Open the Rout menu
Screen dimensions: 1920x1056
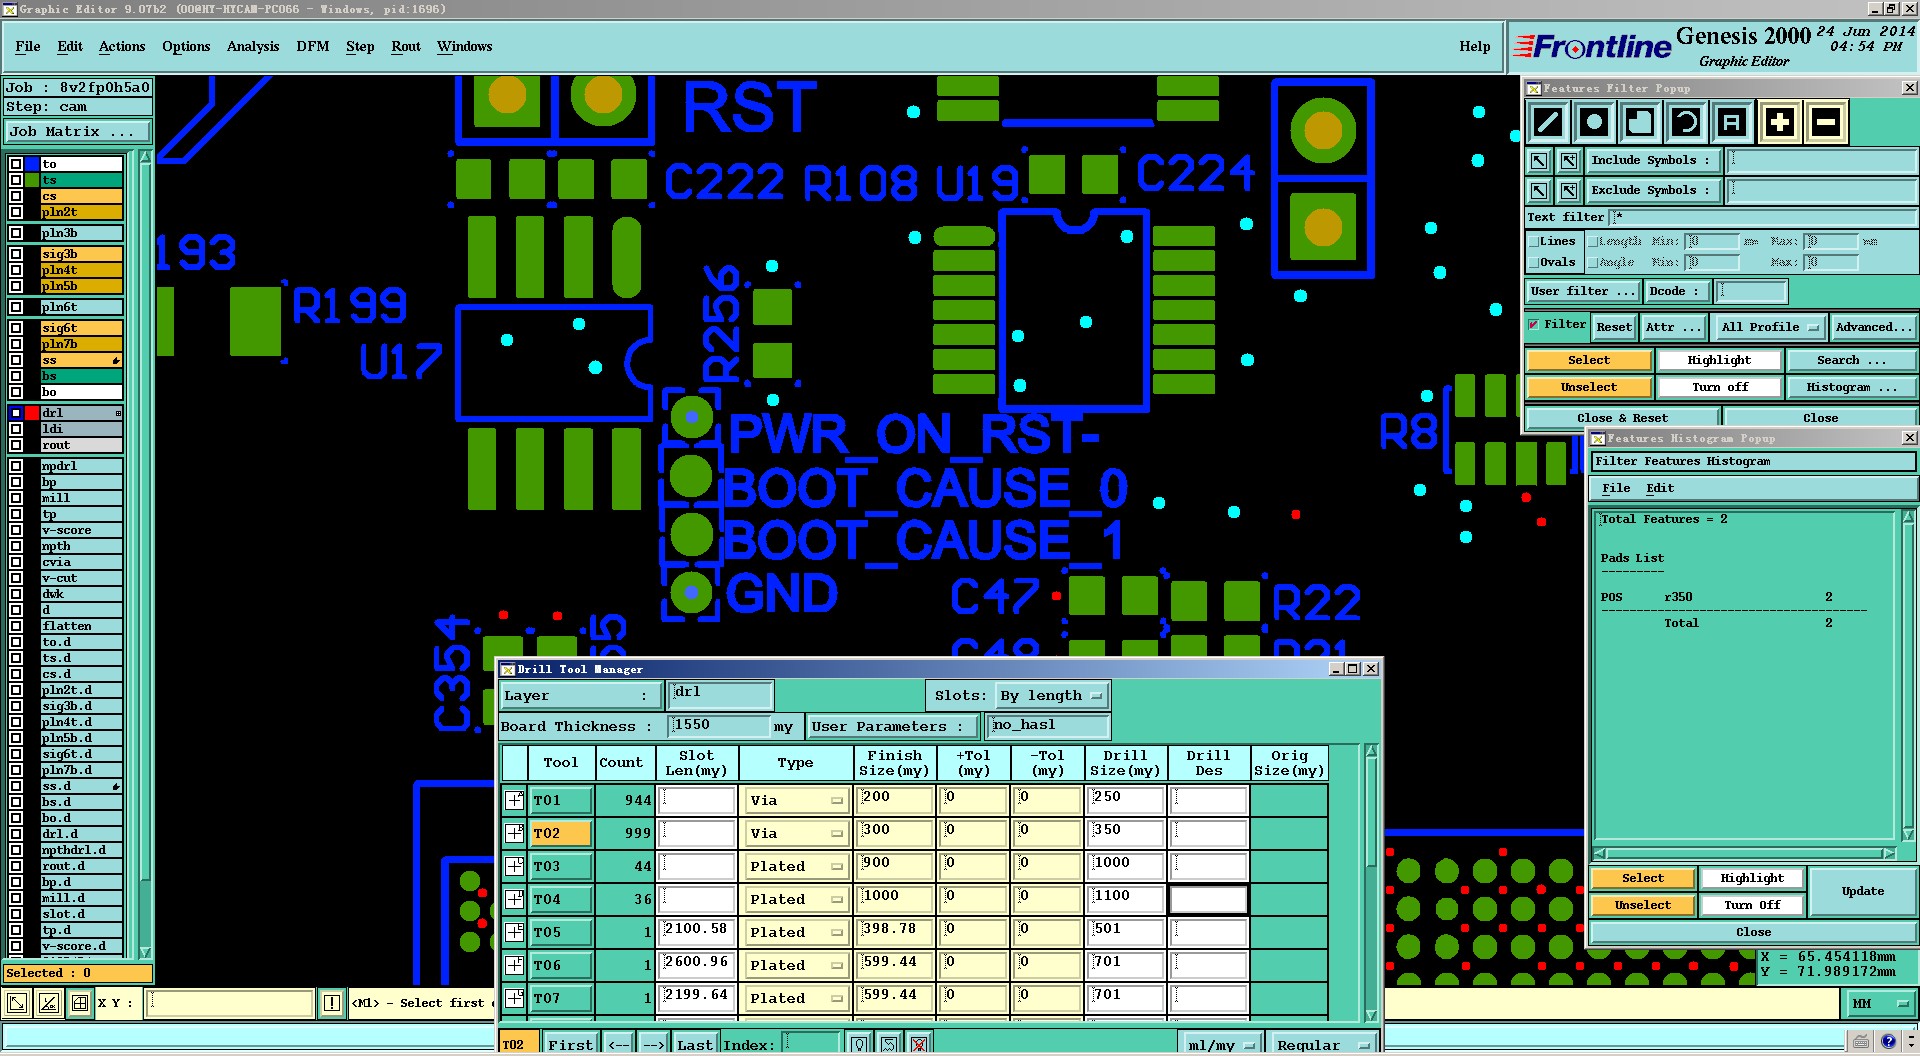pos(406,47)
